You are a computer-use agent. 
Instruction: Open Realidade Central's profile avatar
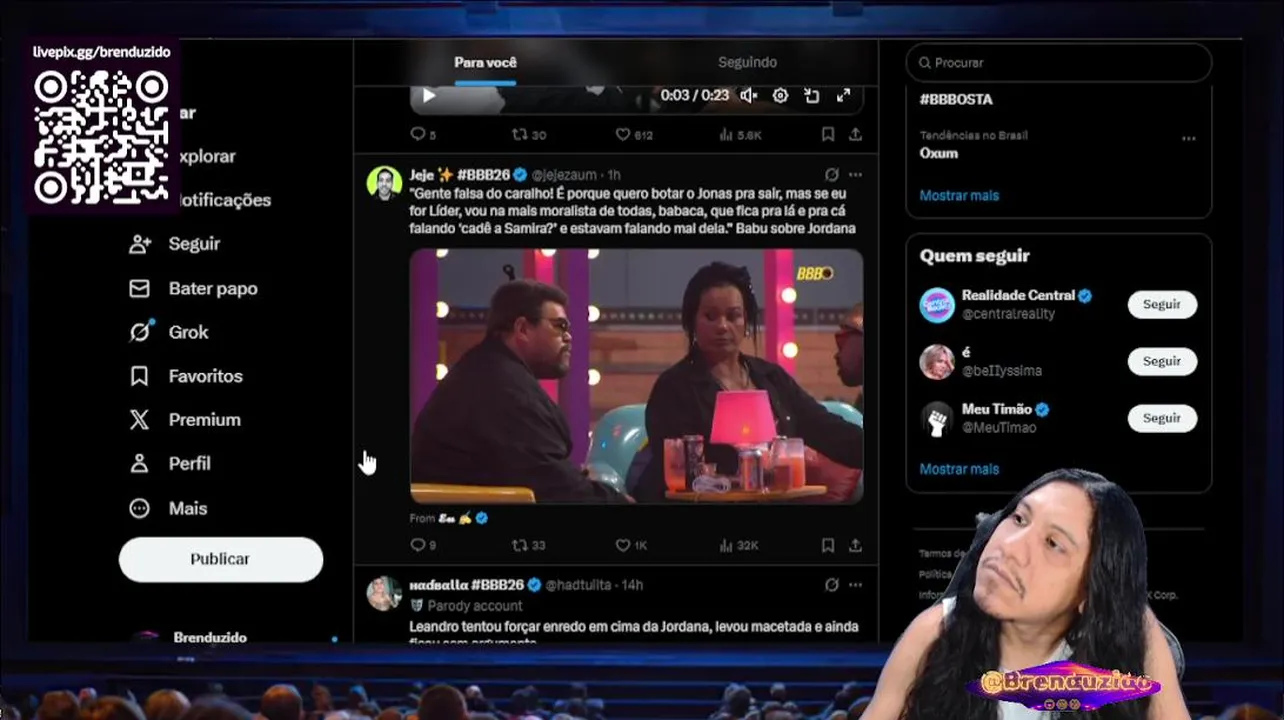point(937,305)
